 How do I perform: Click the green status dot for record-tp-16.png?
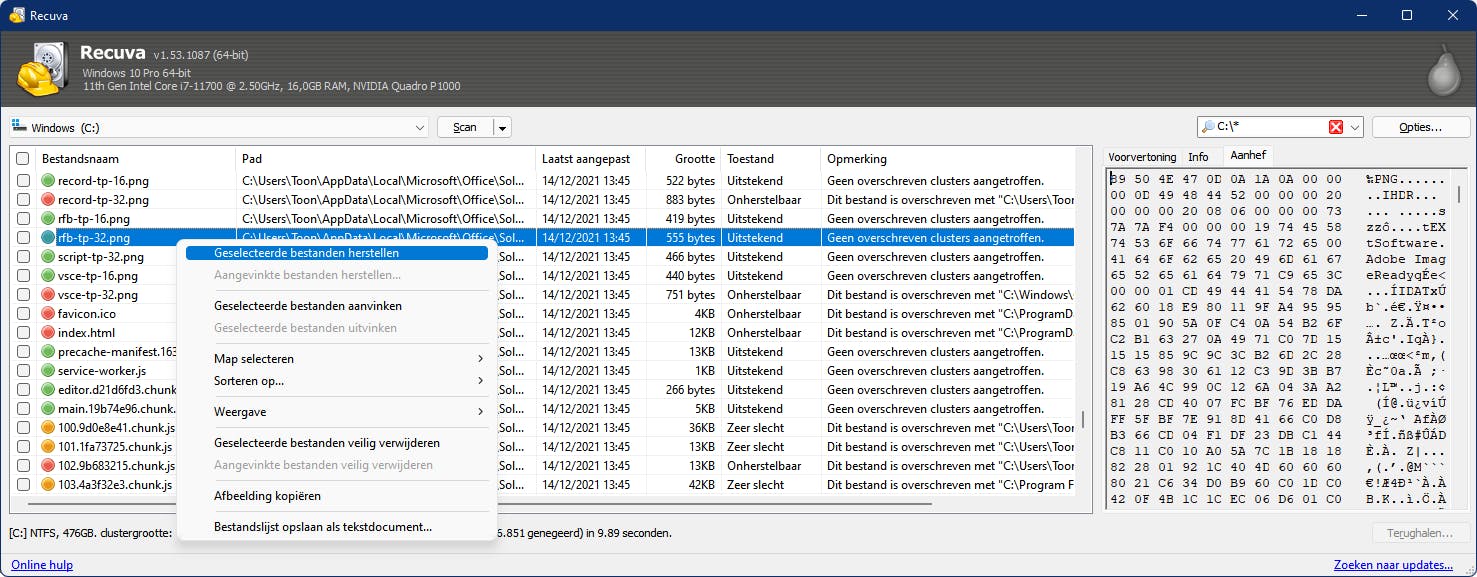(x=48, y=181)
